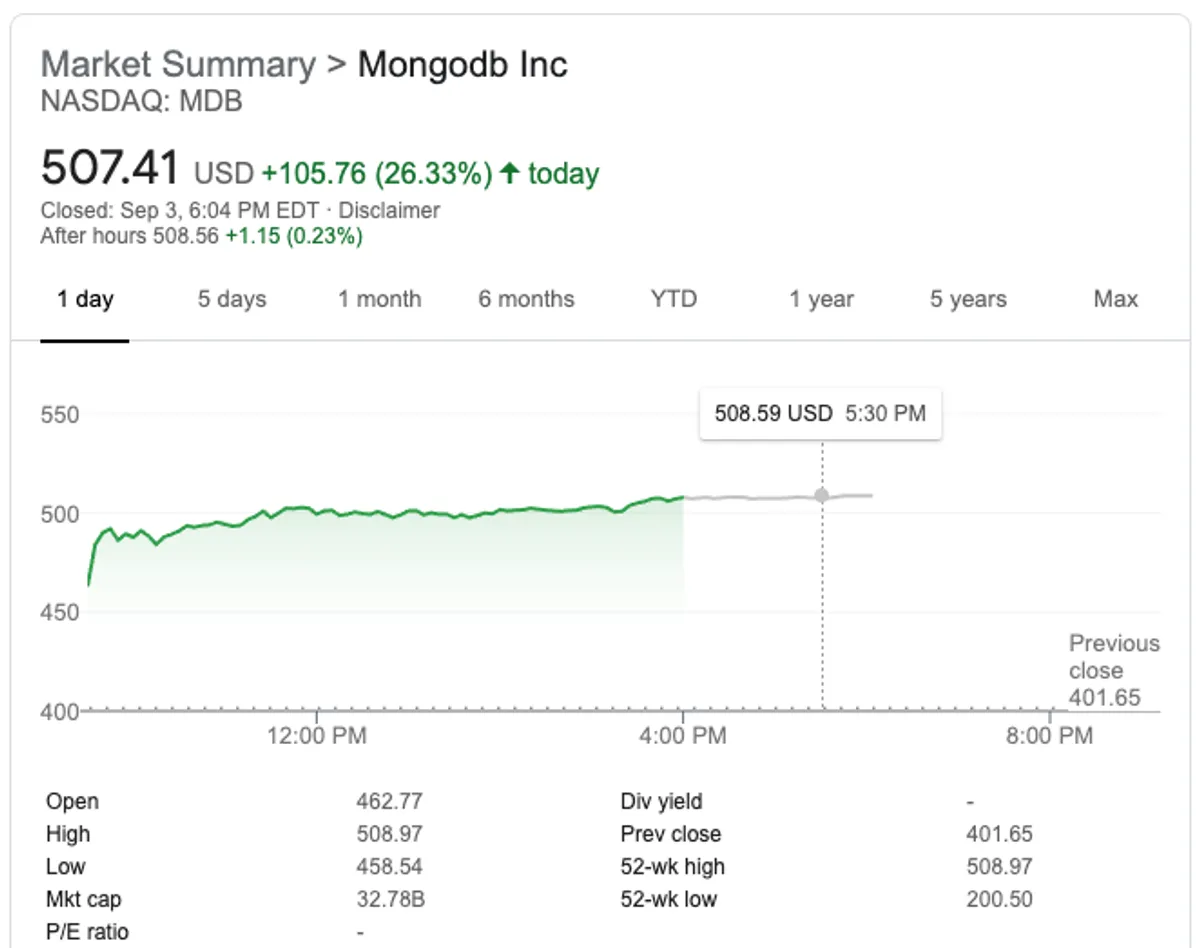Click the 8:00 PM axis label

[1050, 737]
